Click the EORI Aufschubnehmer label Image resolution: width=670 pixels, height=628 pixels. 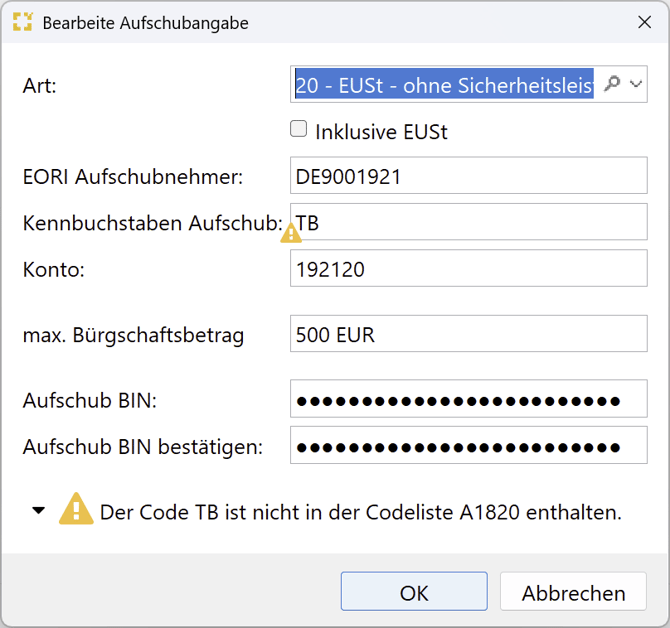(133, 177)
